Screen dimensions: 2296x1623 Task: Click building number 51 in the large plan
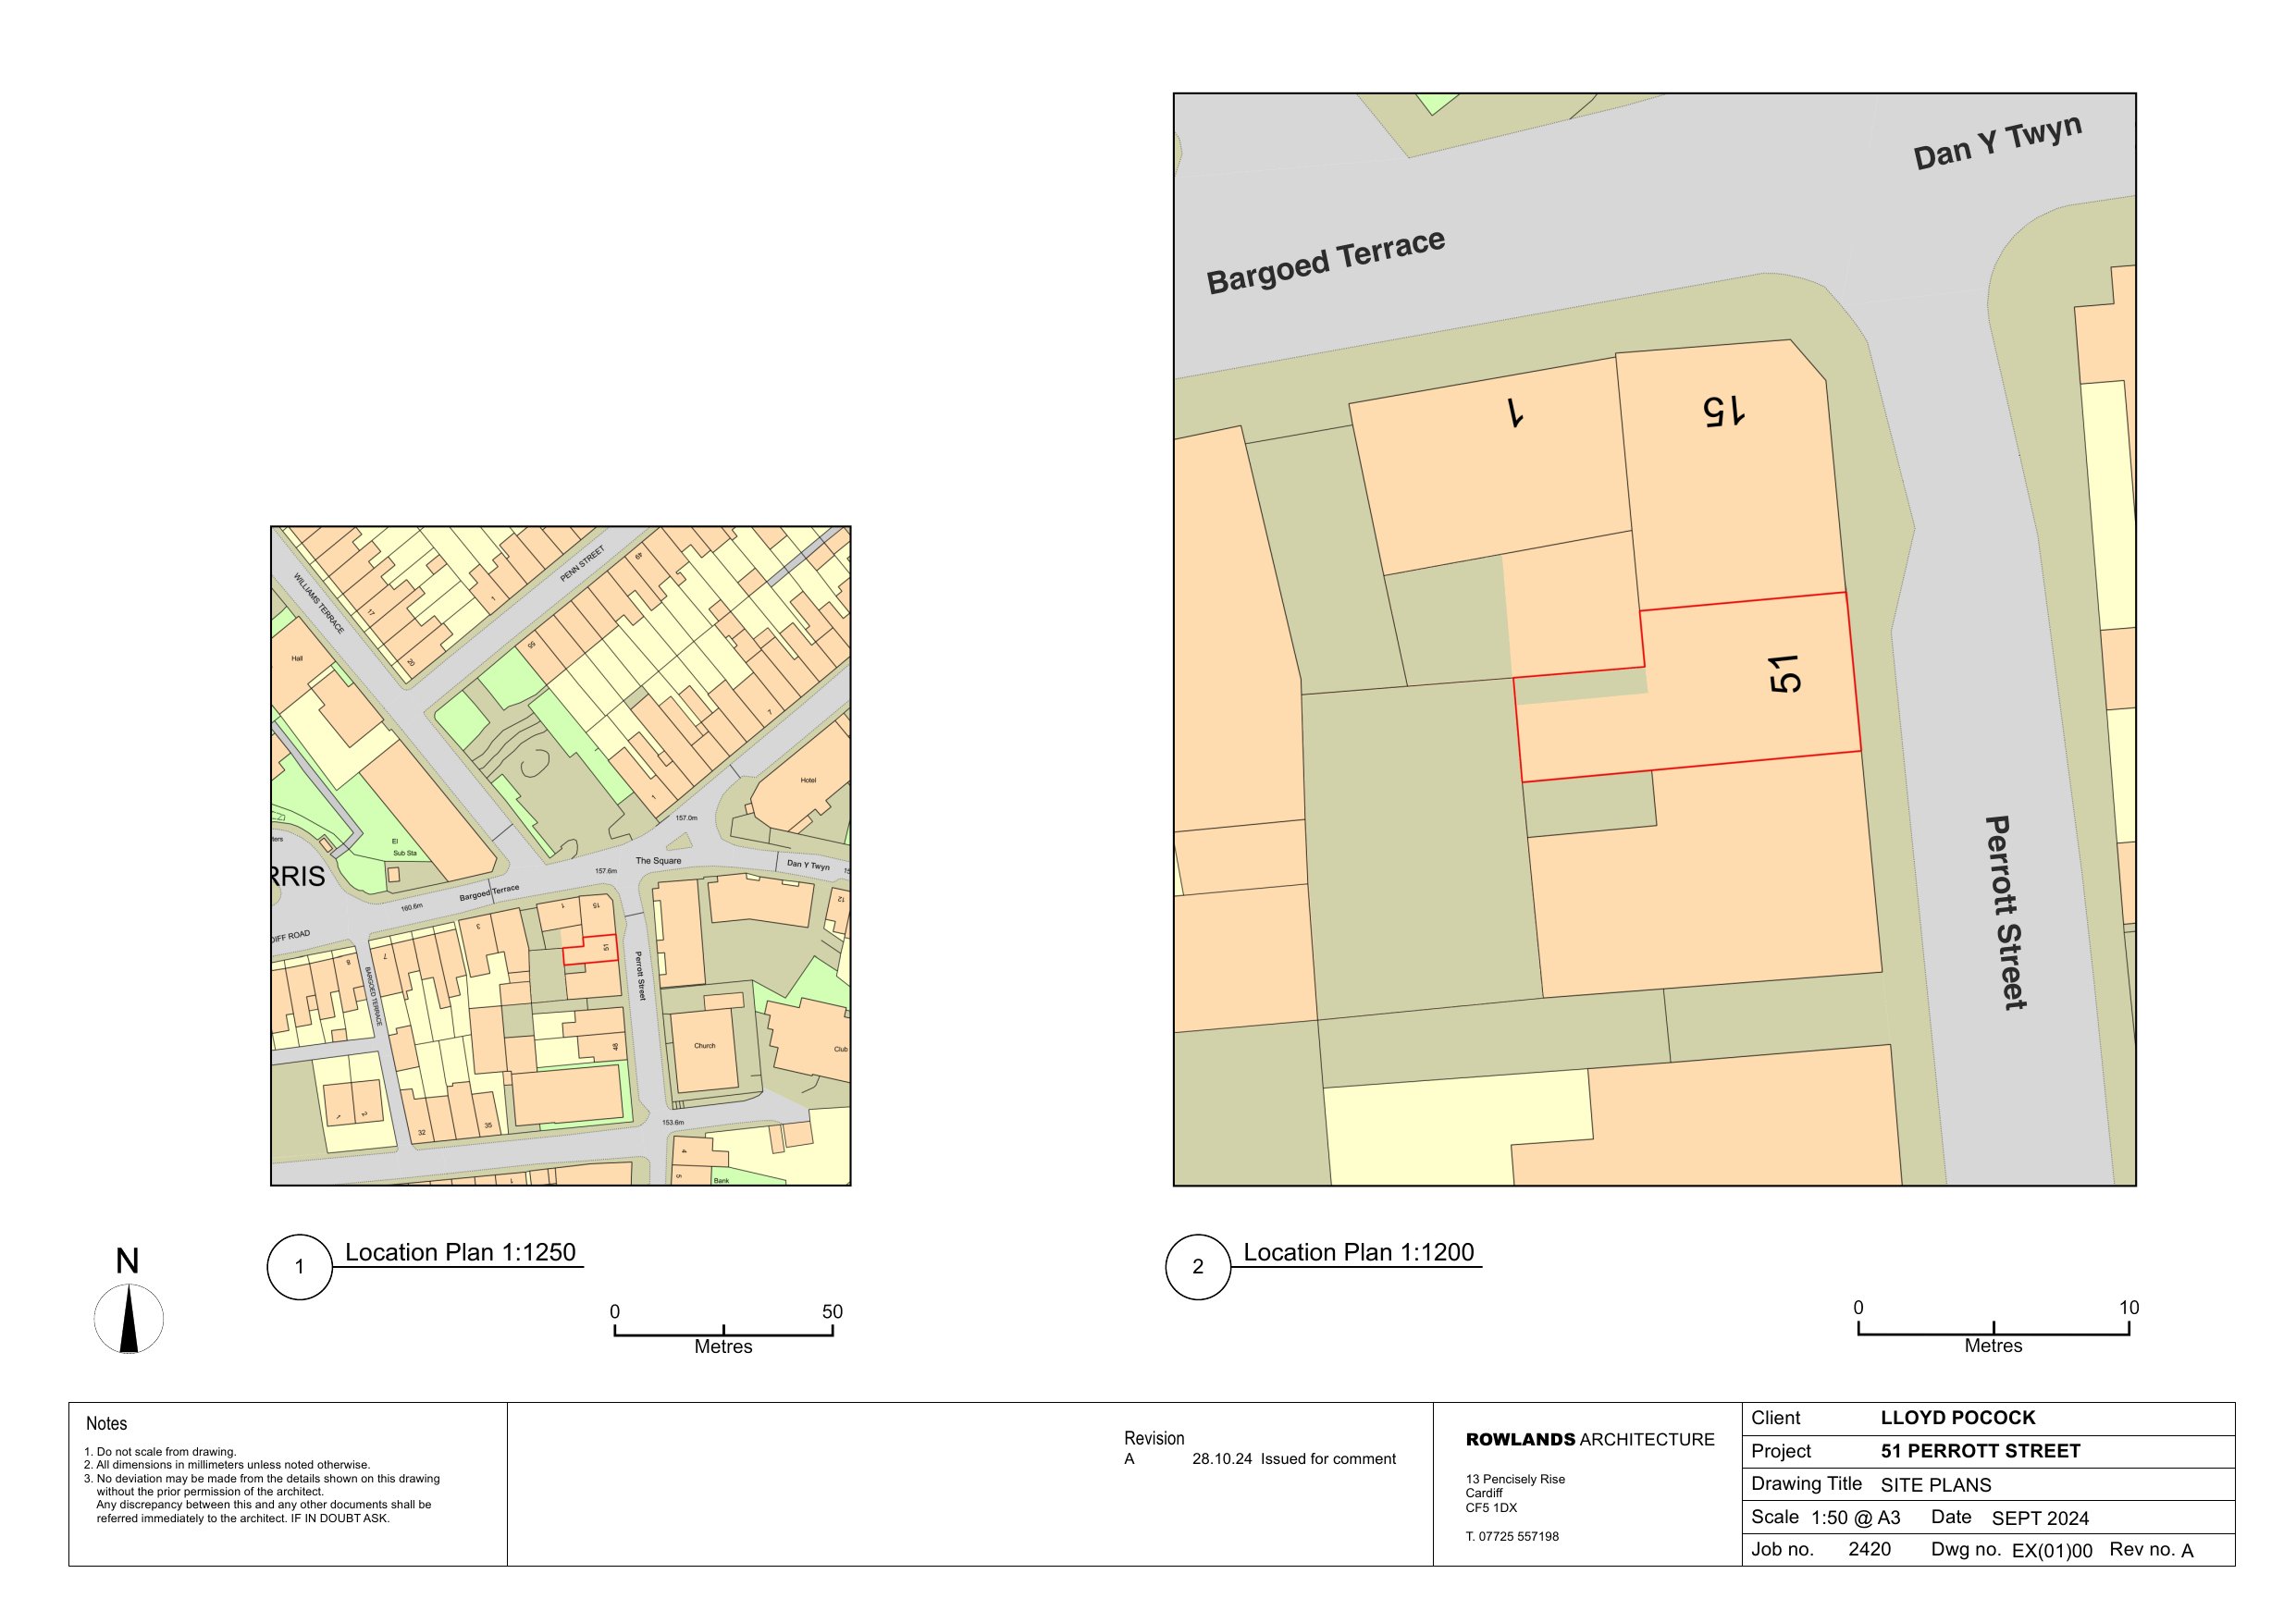(1784, 674)
